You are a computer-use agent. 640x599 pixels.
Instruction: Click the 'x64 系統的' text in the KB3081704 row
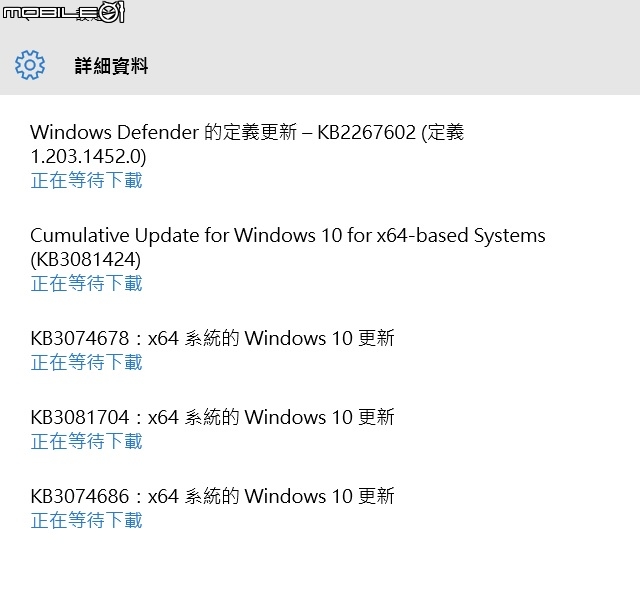point(193,417)
